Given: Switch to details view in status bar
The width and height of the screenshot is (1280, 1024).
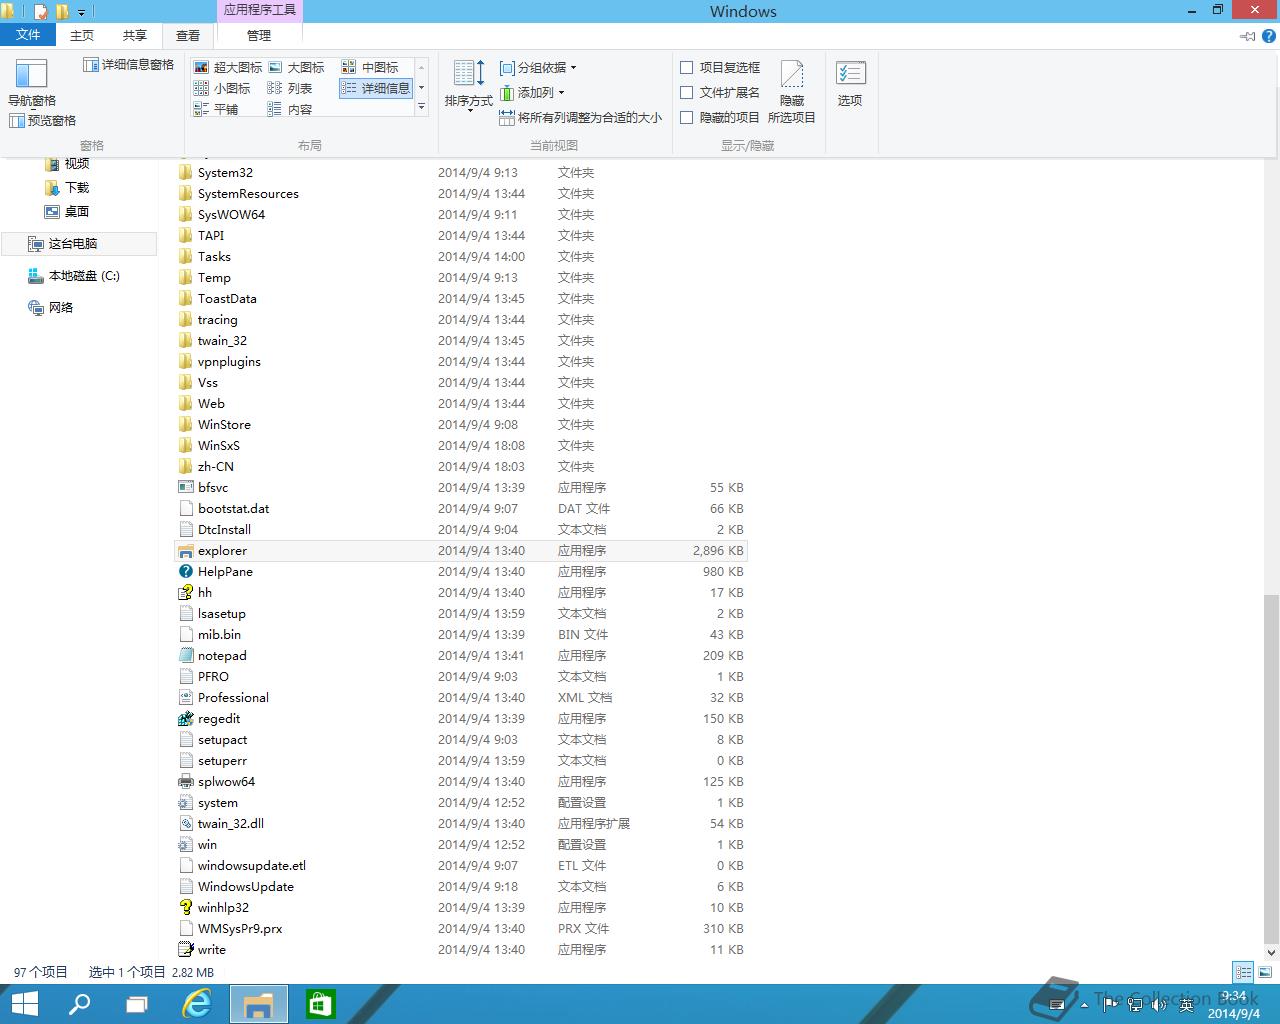Looking at the screenshot, I should (1243, 972).
